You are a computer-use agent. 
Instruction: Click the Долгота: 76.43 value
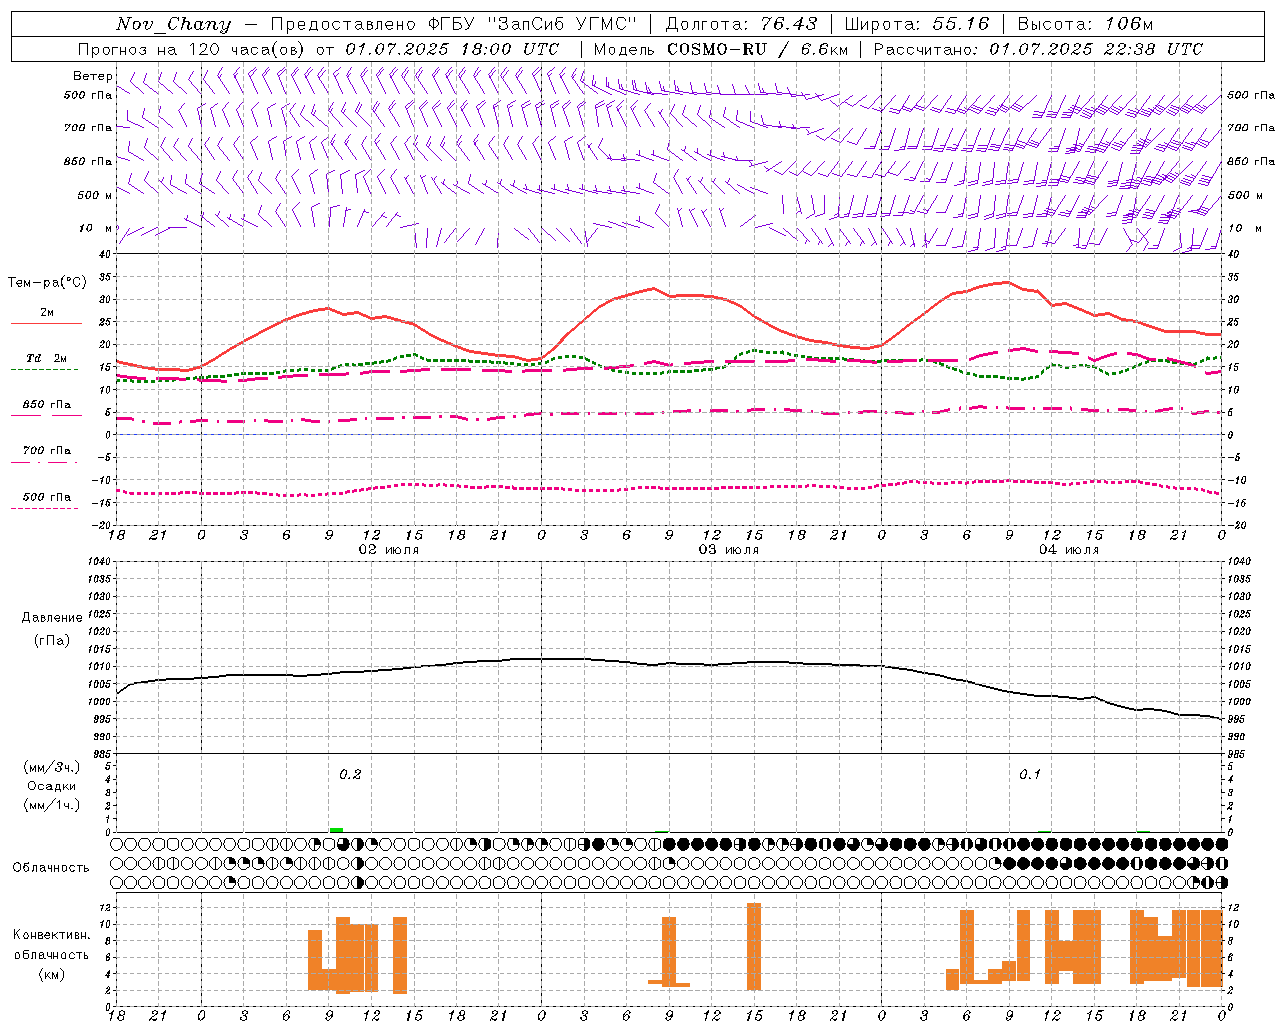coord(741,24)
